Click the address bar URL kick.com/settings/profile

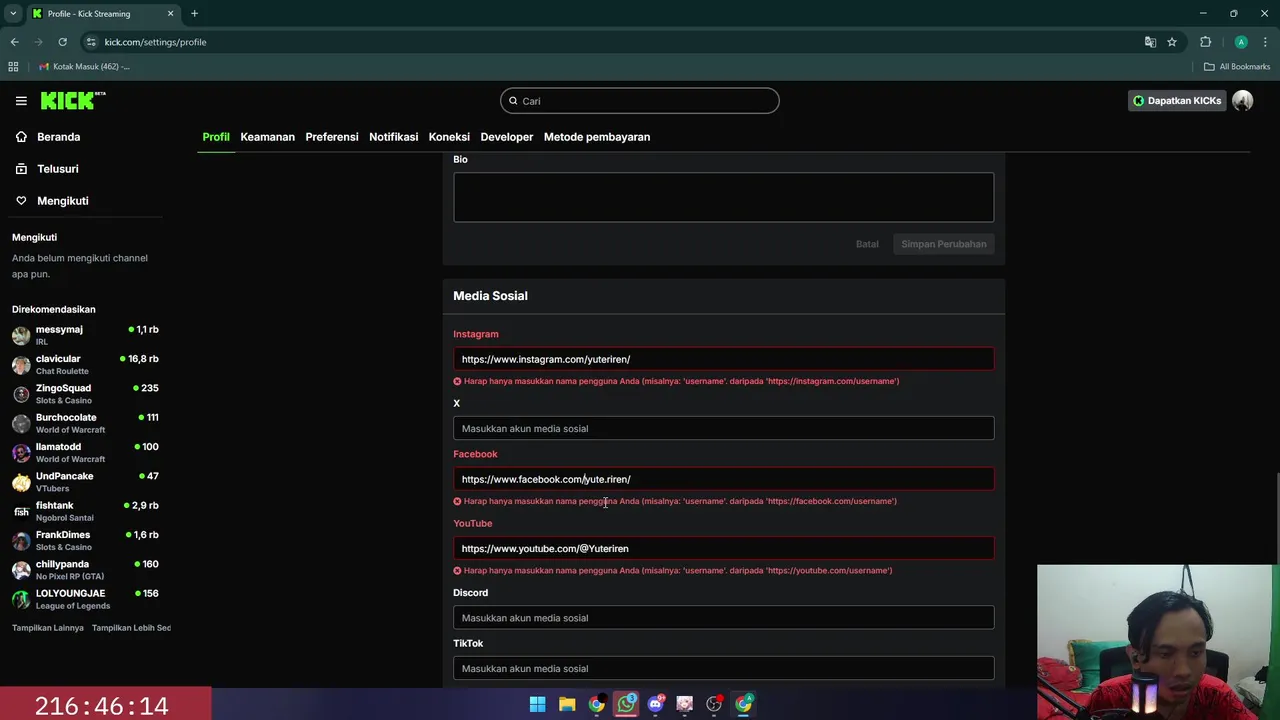click(156, 42)
